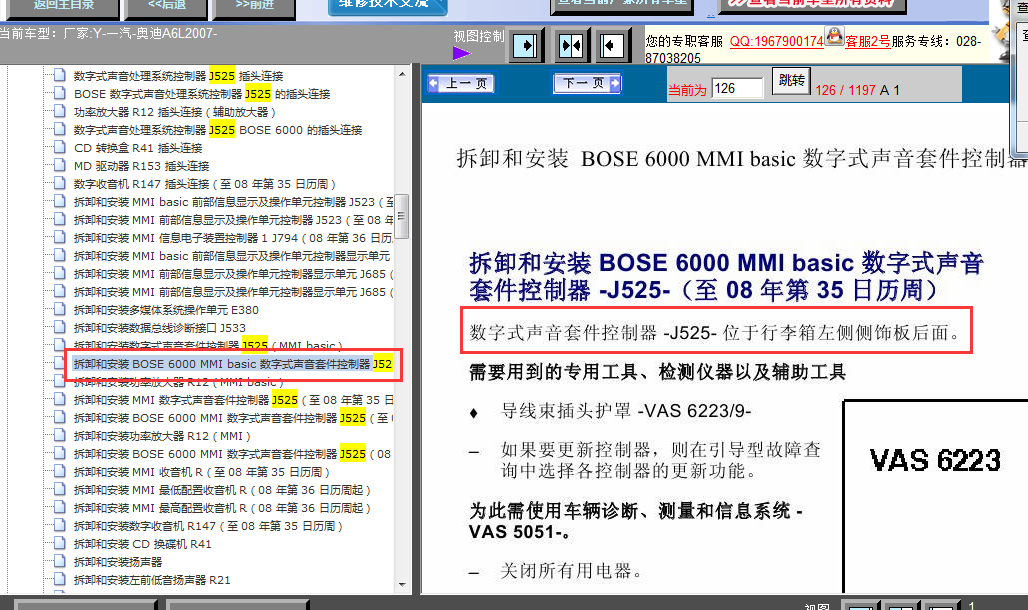
Task: Click the split-both-panes view control icon
Action: [x=571, y=46]
